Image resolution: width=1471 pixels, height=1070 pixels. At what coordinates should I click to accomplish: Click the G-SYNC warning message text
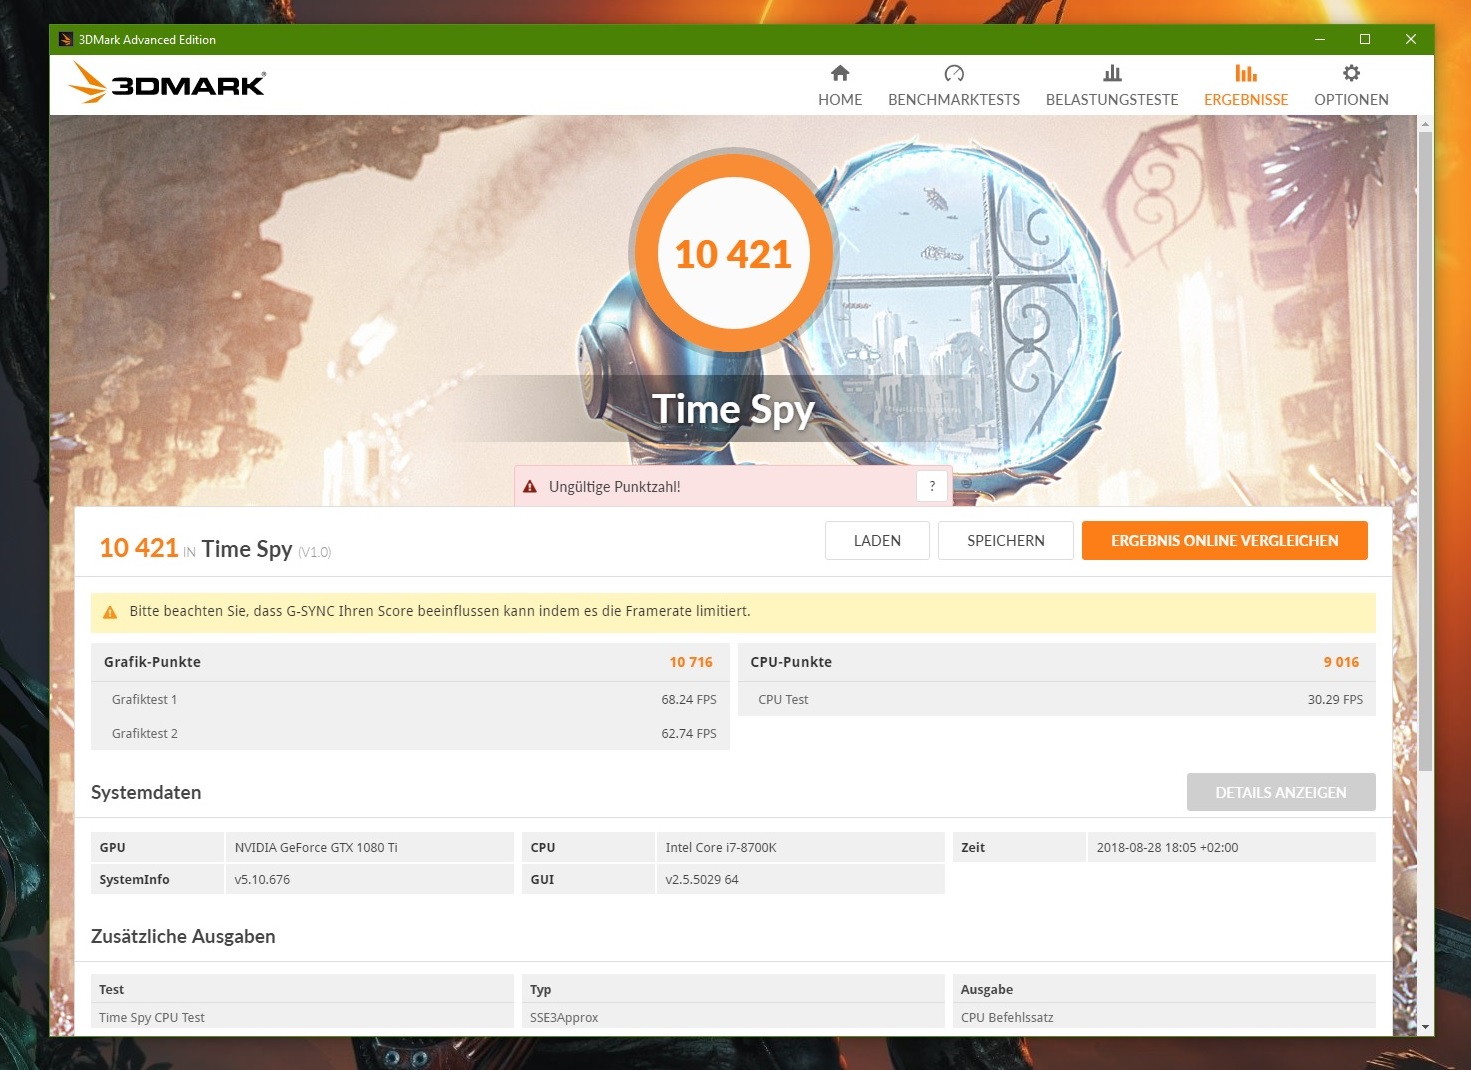tap(440, 611)
